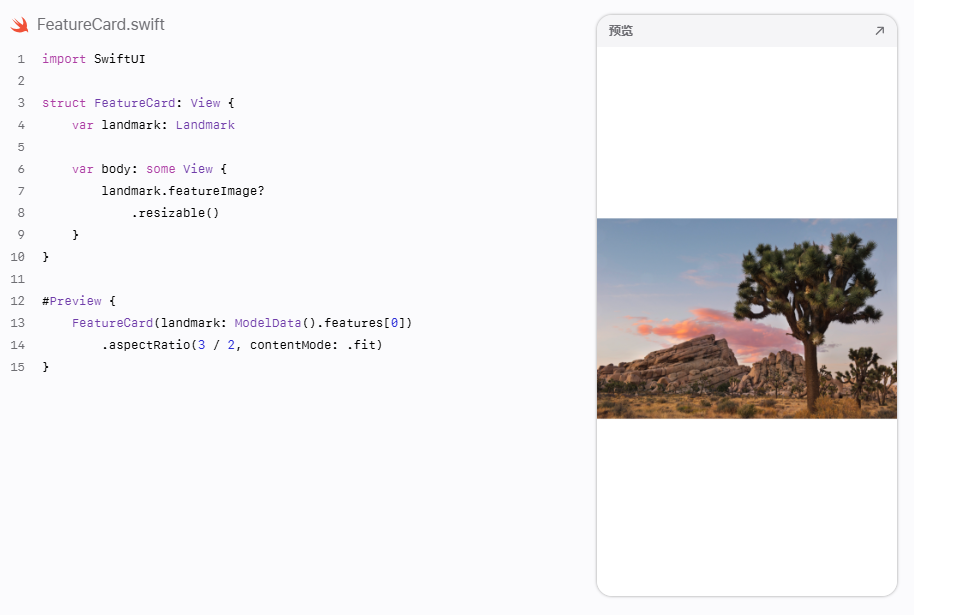This screenshot has height=615, width=965.
Task: Click the closing brace on line 10
Action: coord(46,257)
